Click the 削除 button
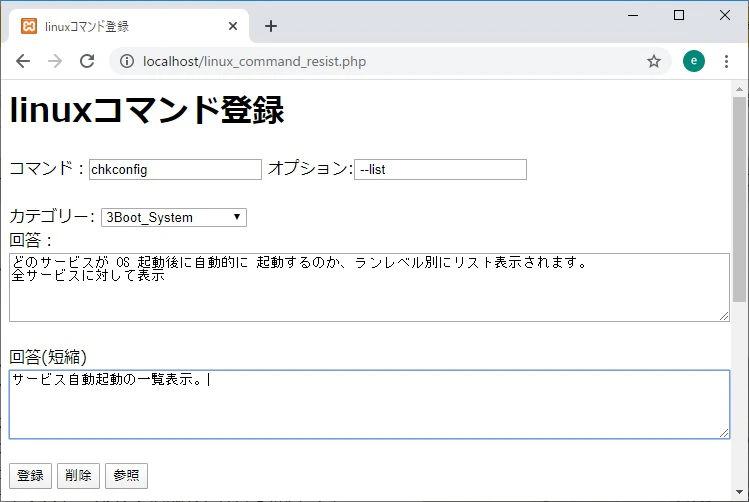The width and height of the screenshot is (749, 502). 78,476
